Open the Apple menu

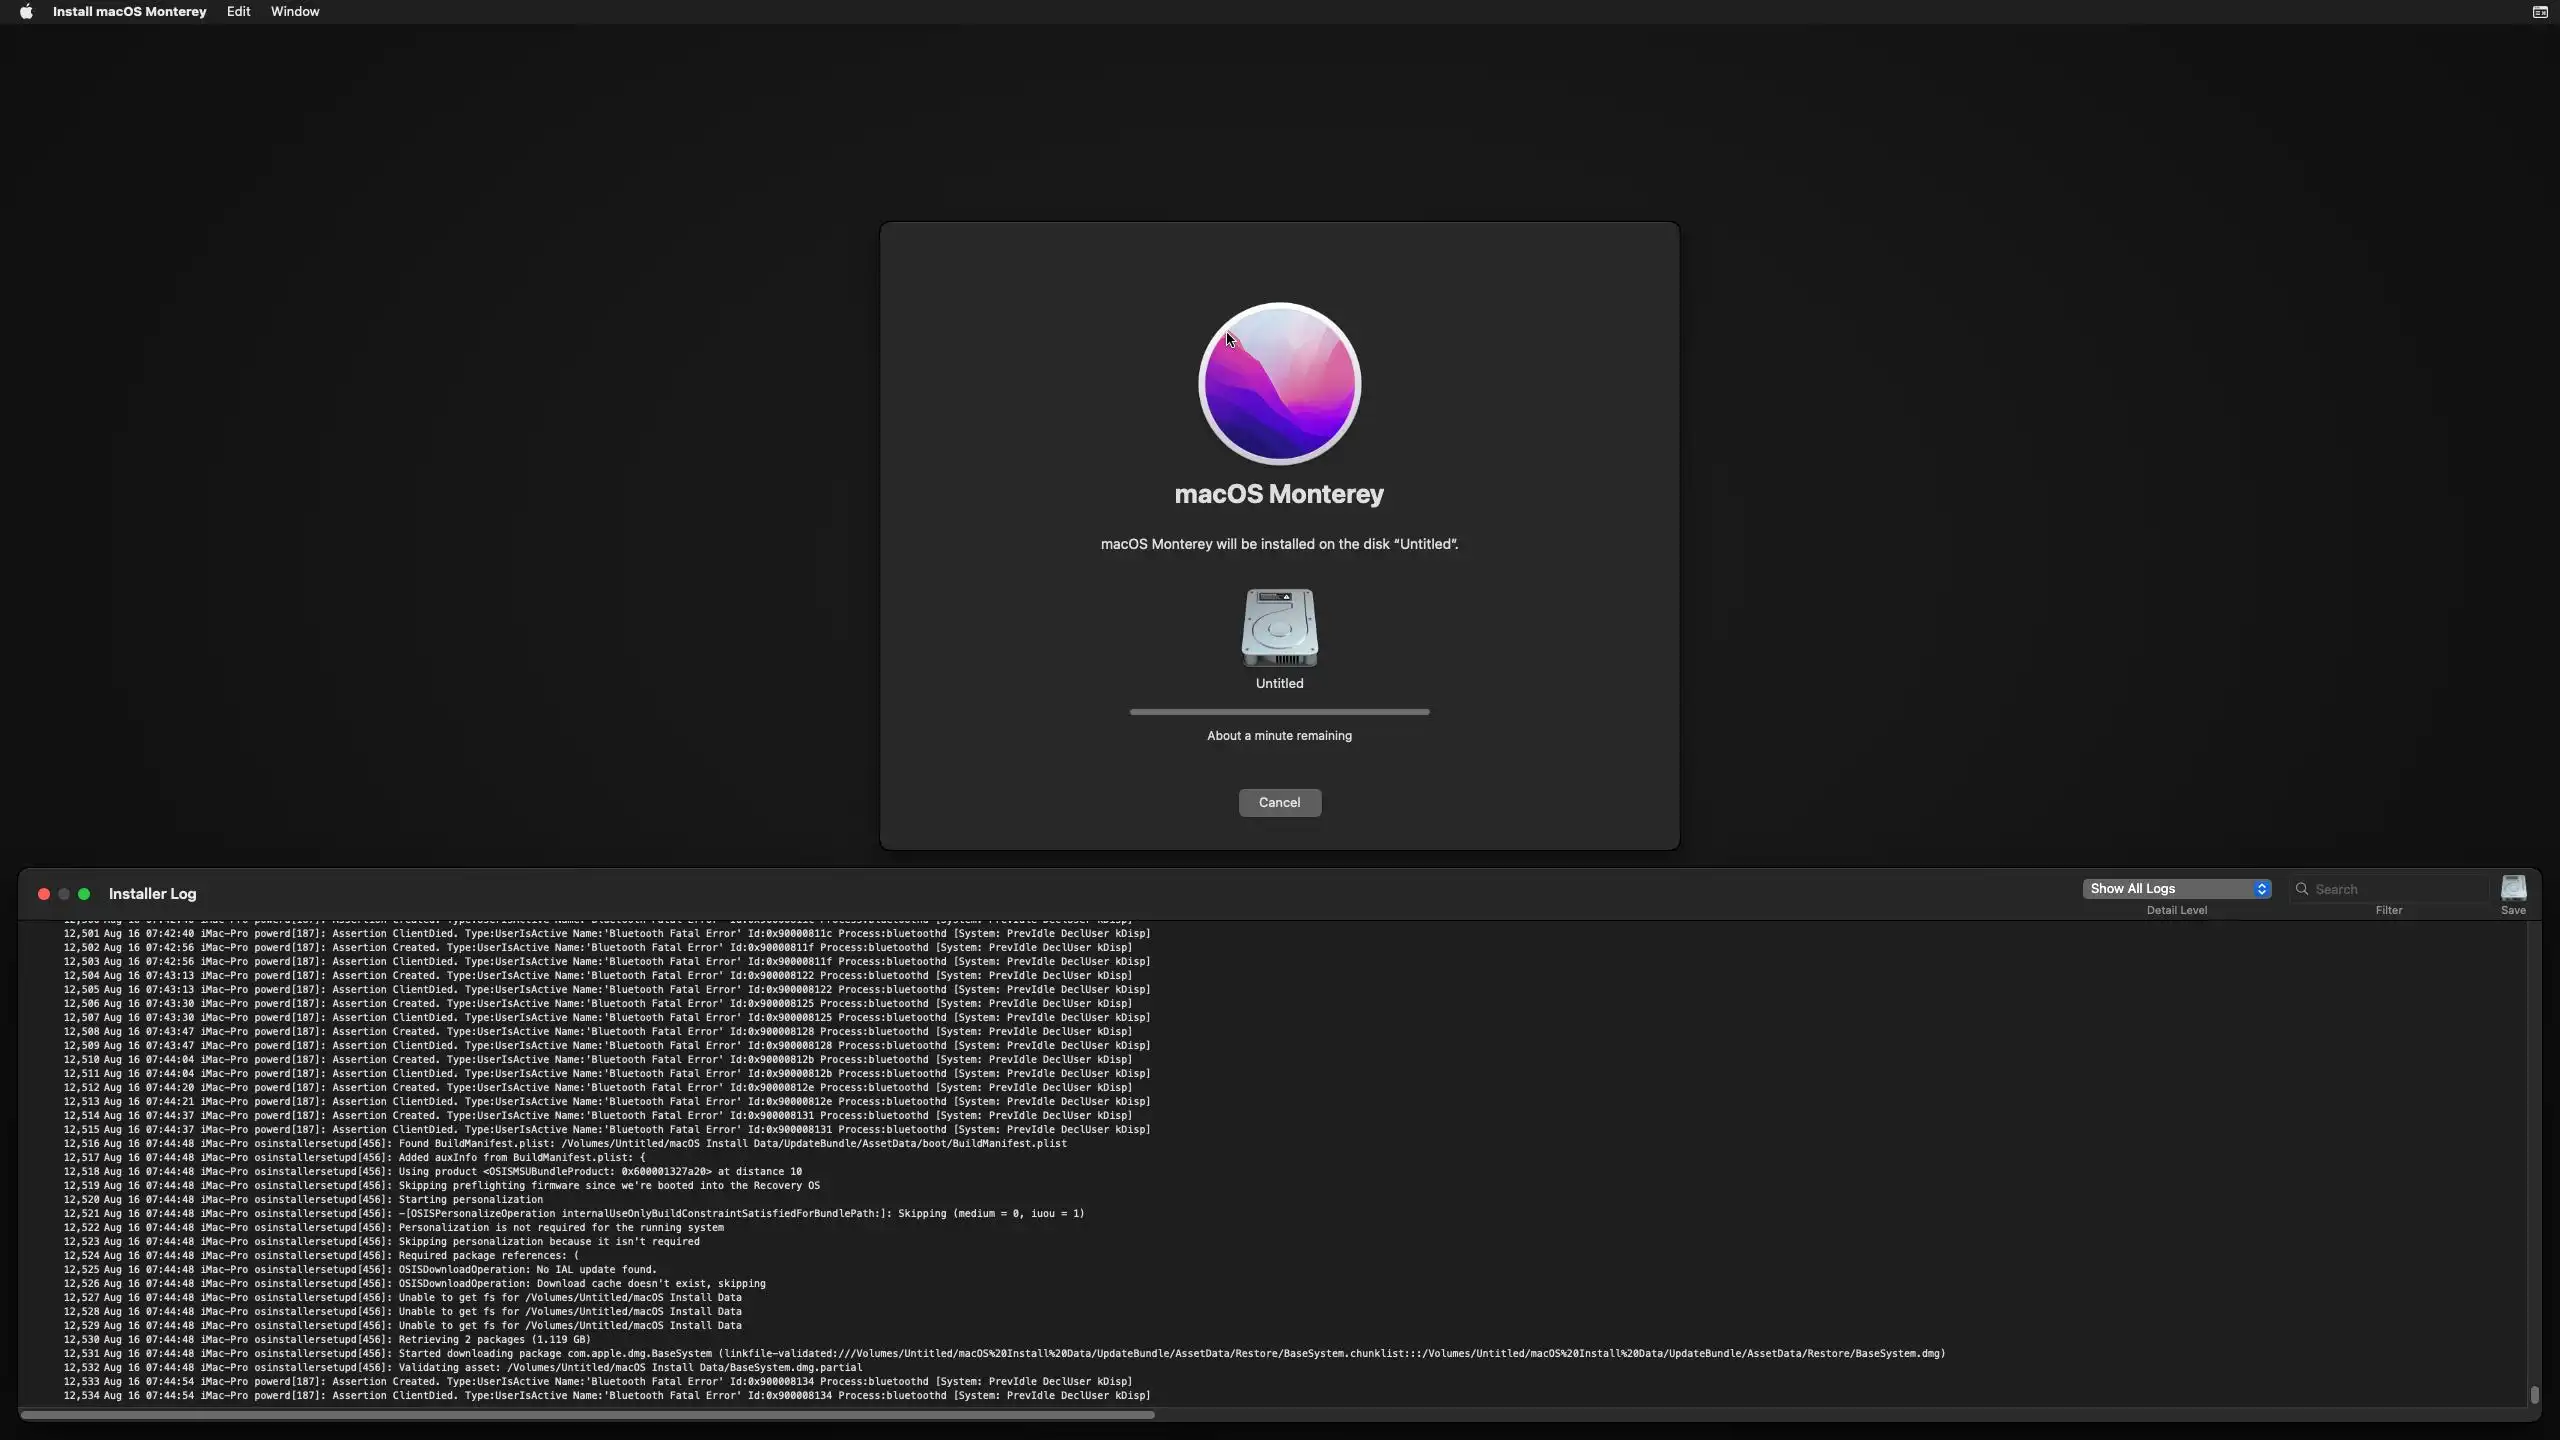[26, 12]
